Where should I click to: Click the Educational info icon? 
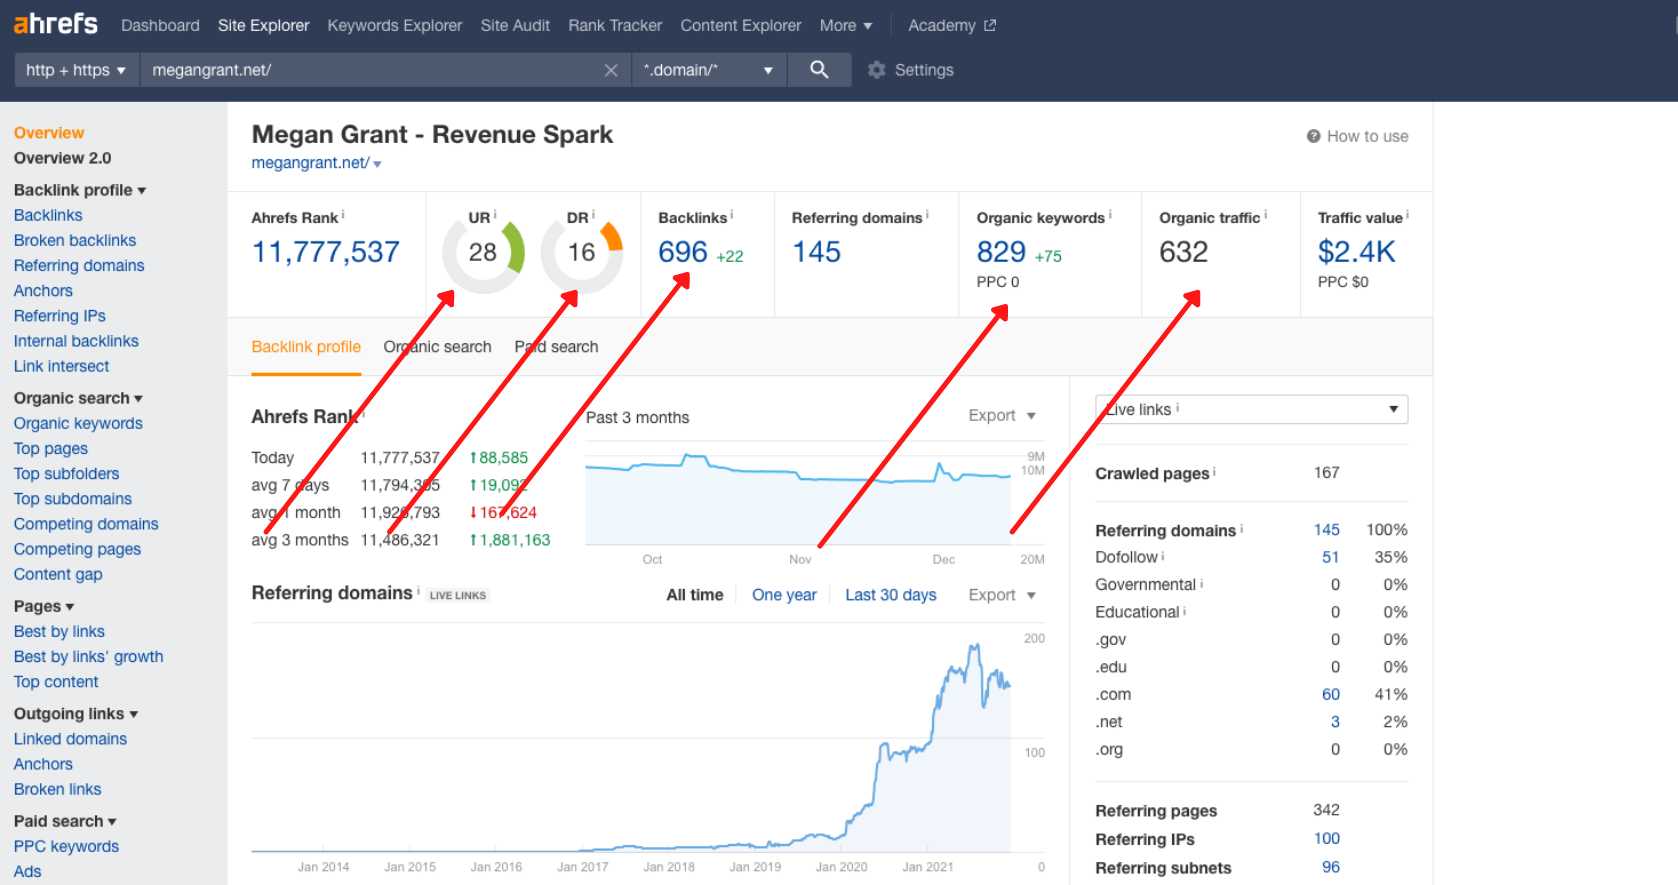point(1185,610)
